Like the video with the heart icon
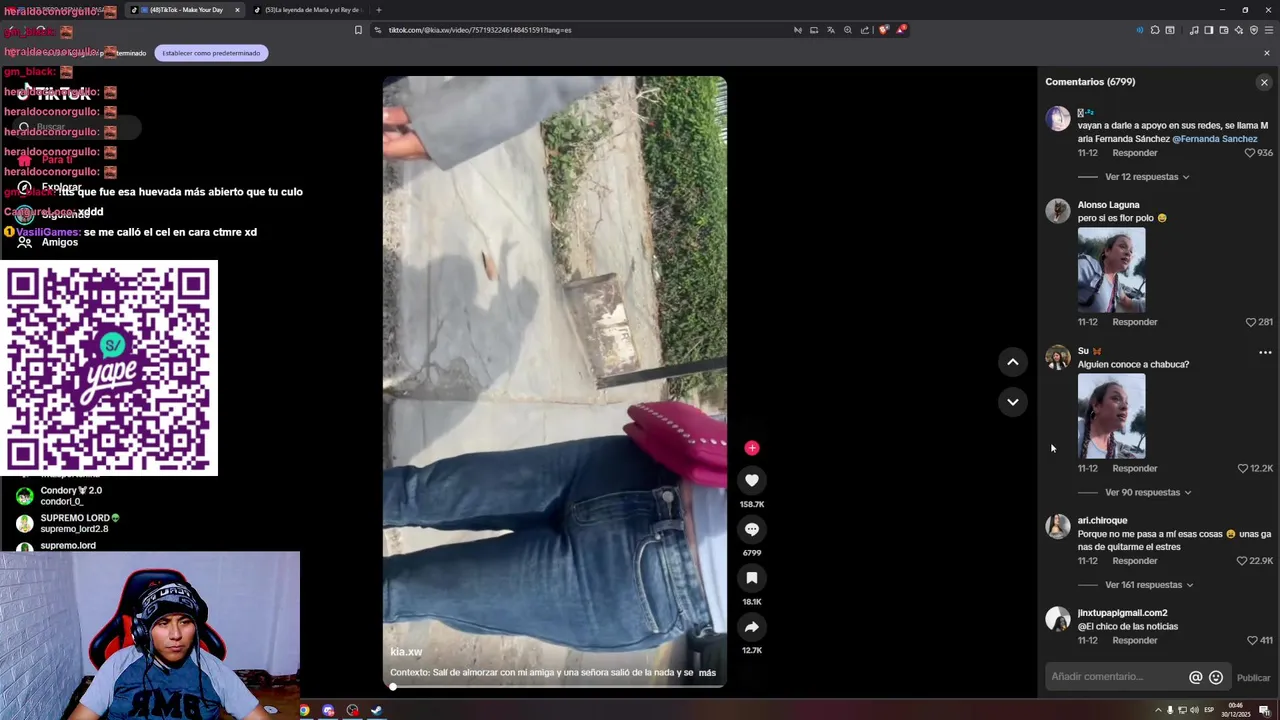This screenshot has width=1280, height=720. click(751, 480)
